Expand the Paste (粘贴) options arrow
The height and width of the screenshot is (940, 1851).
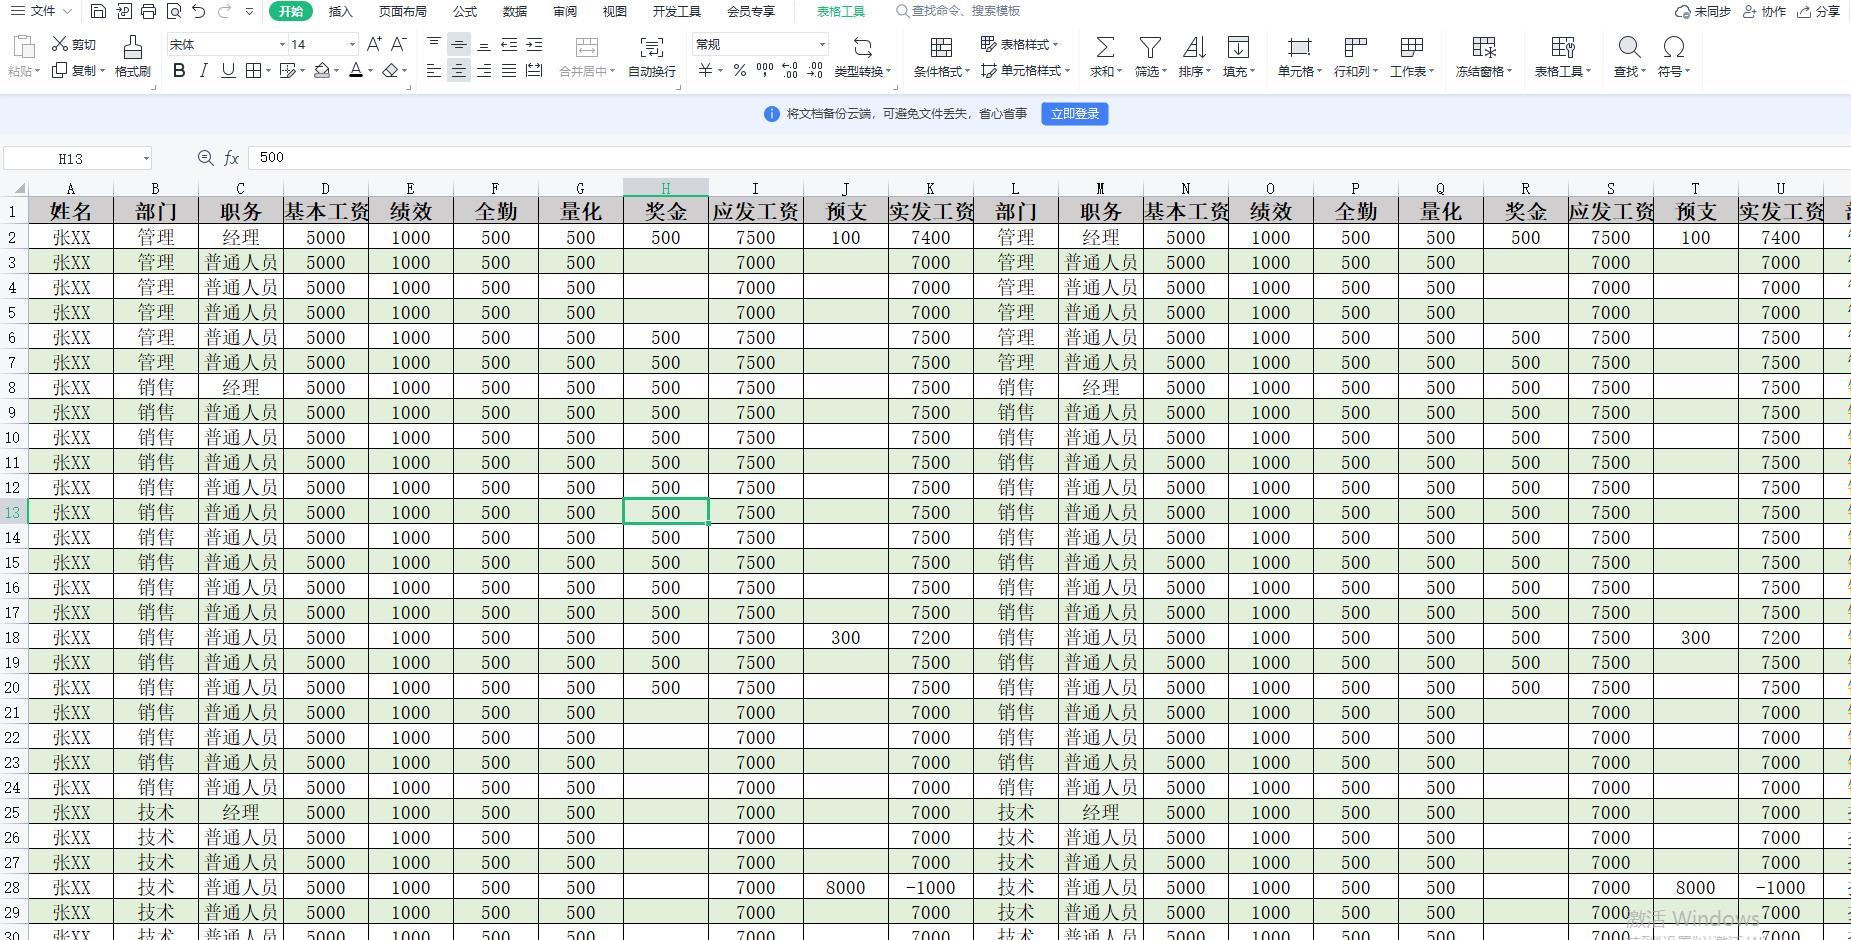(x=37, y=72)
